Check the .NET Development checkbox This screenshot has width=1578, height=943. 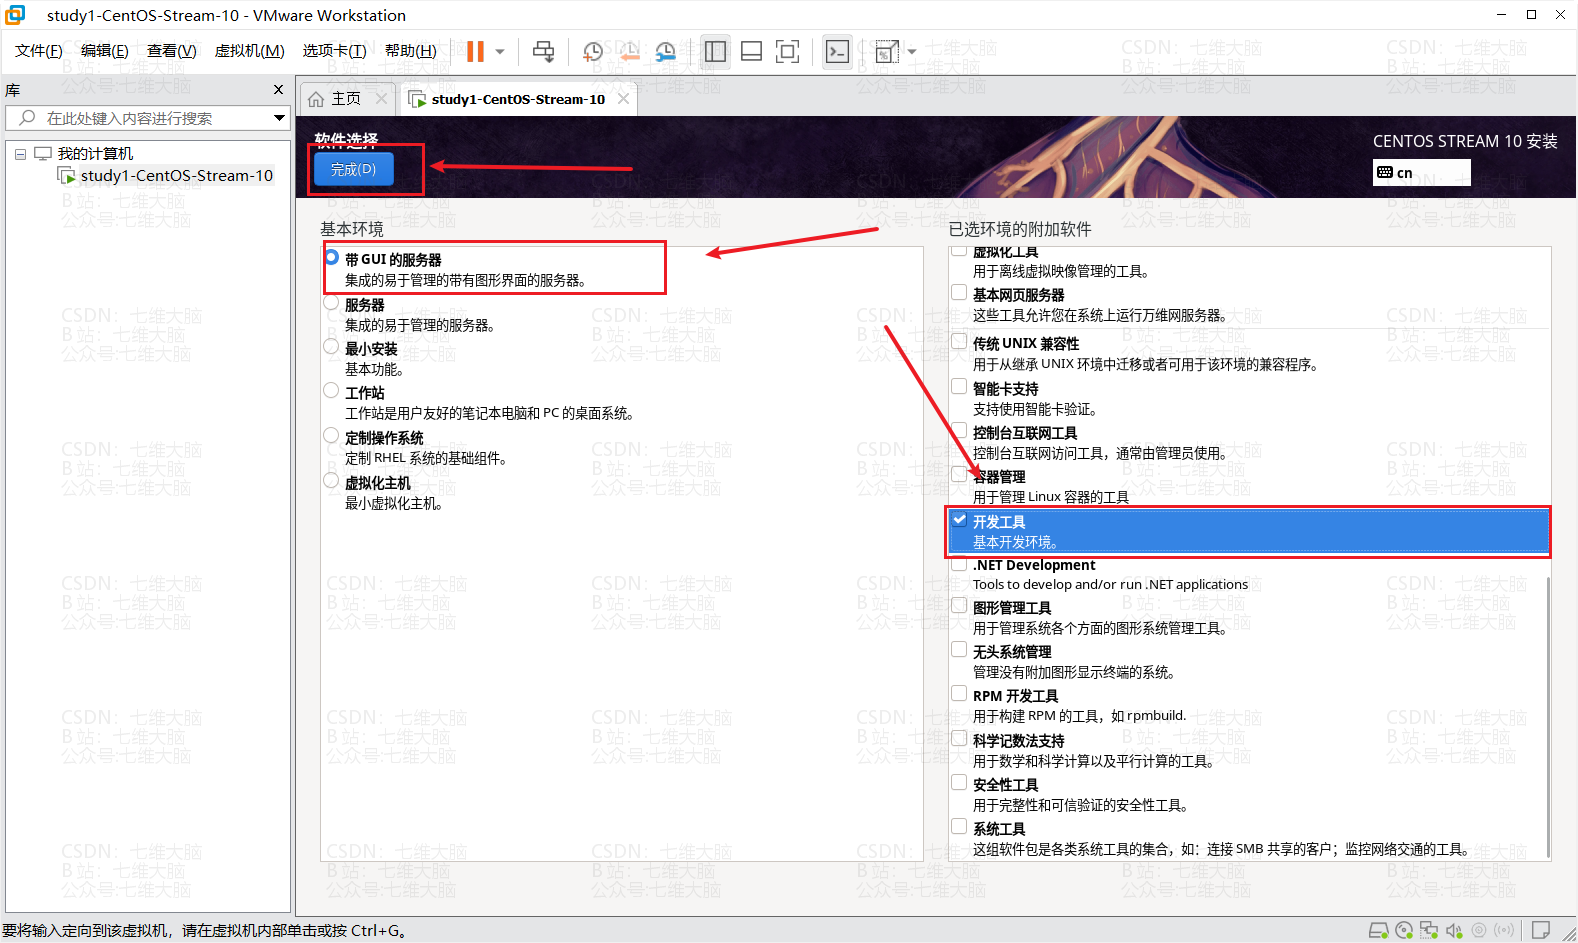pos(959,563)
